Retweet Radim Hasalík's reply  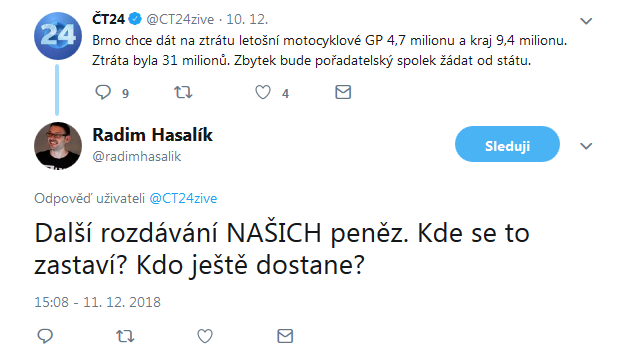[x=125, y=336]
